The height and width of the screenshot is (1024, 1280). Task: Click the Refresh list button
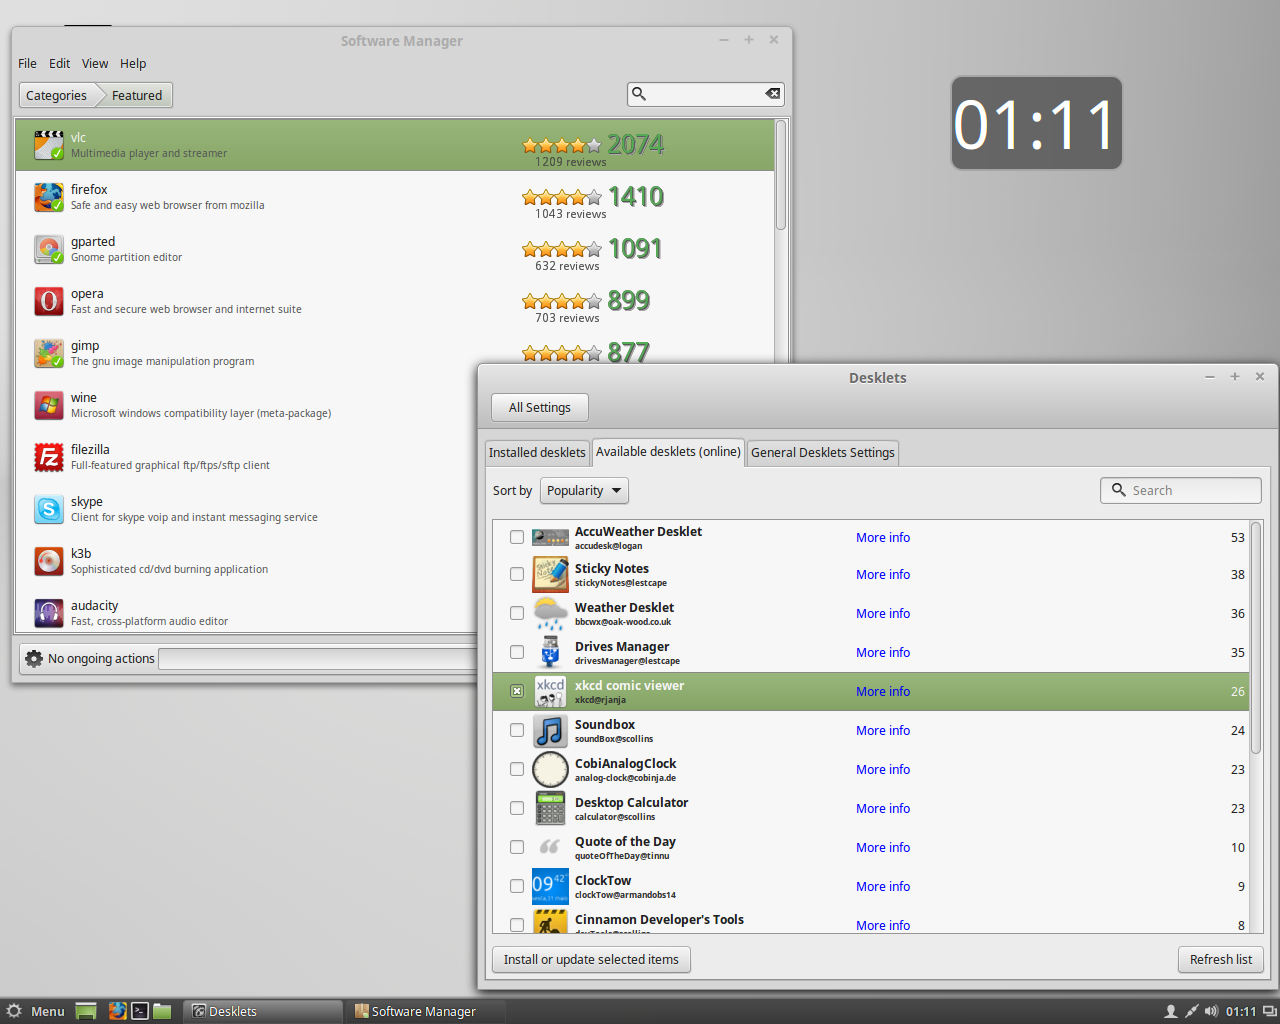[1221, 960]
